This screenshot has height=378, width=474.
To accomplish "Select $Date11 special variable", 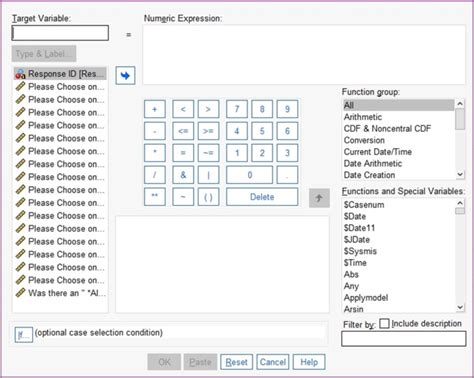I will [x=399, y=228].
